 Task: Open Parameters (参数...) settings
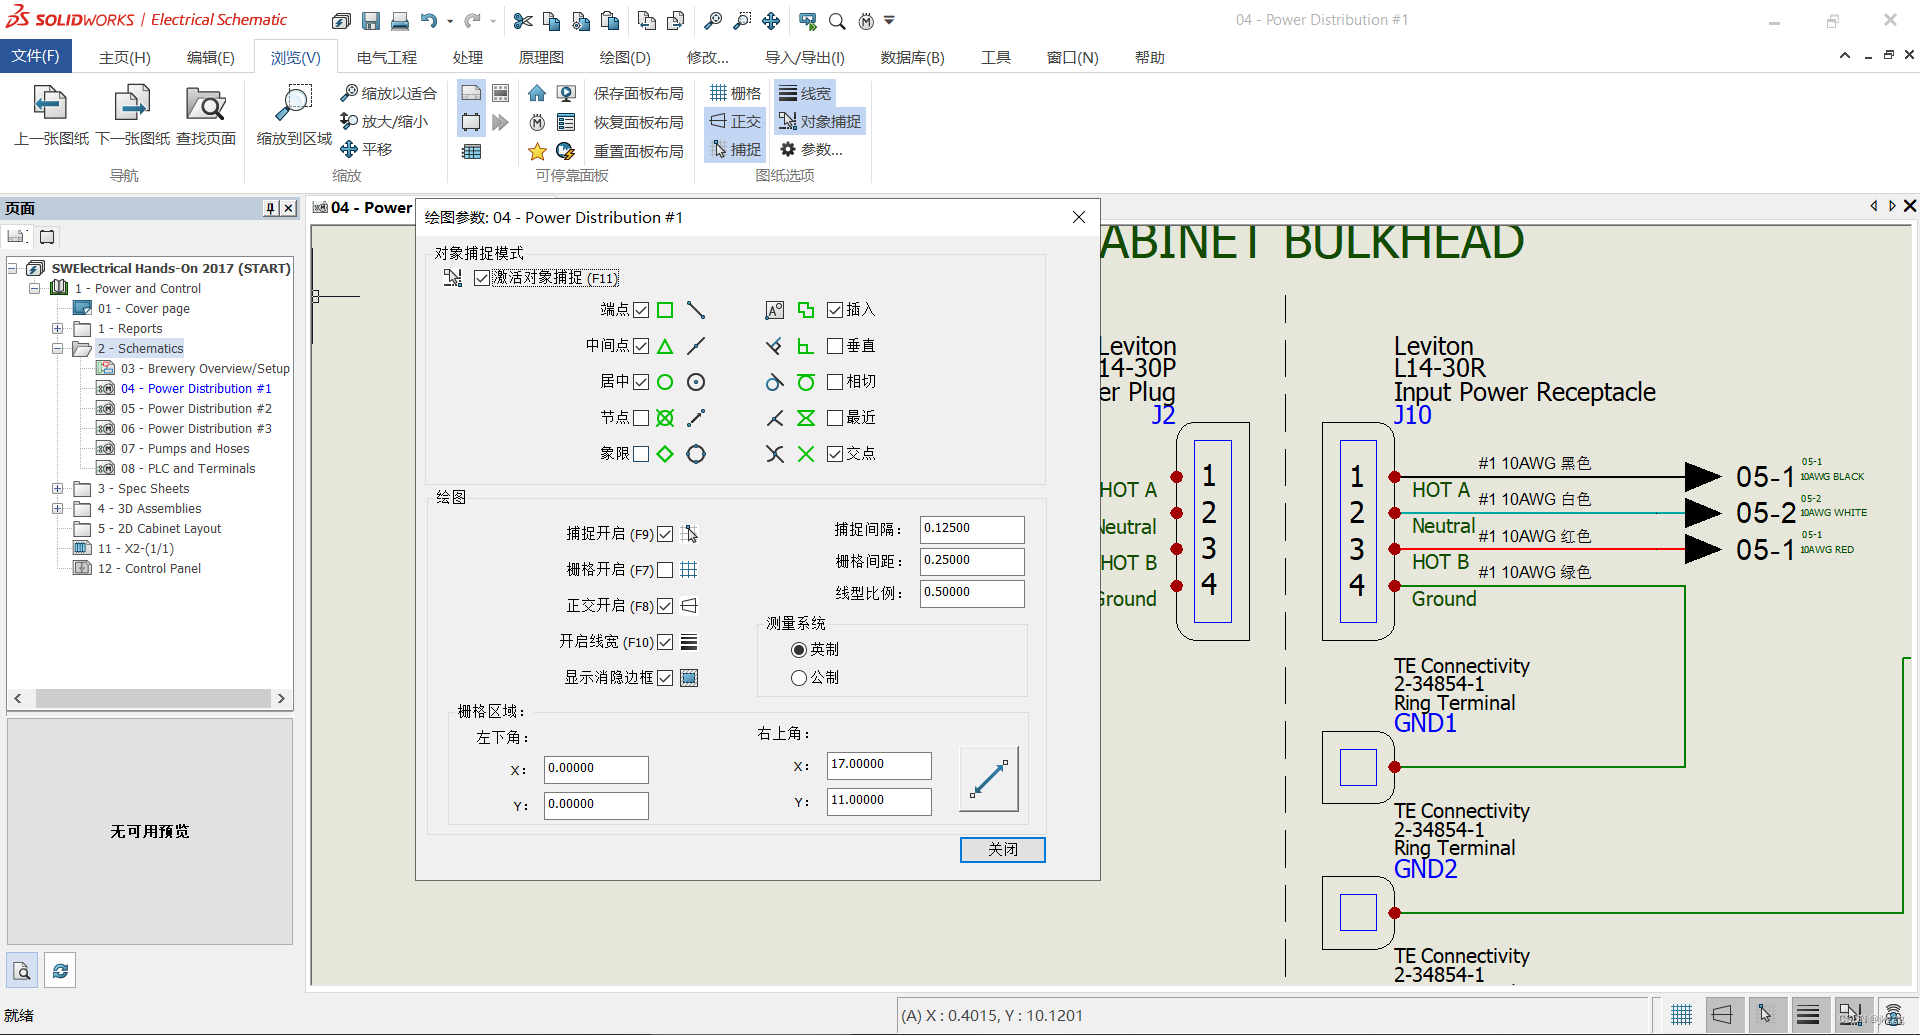click(x=811, y=149)
